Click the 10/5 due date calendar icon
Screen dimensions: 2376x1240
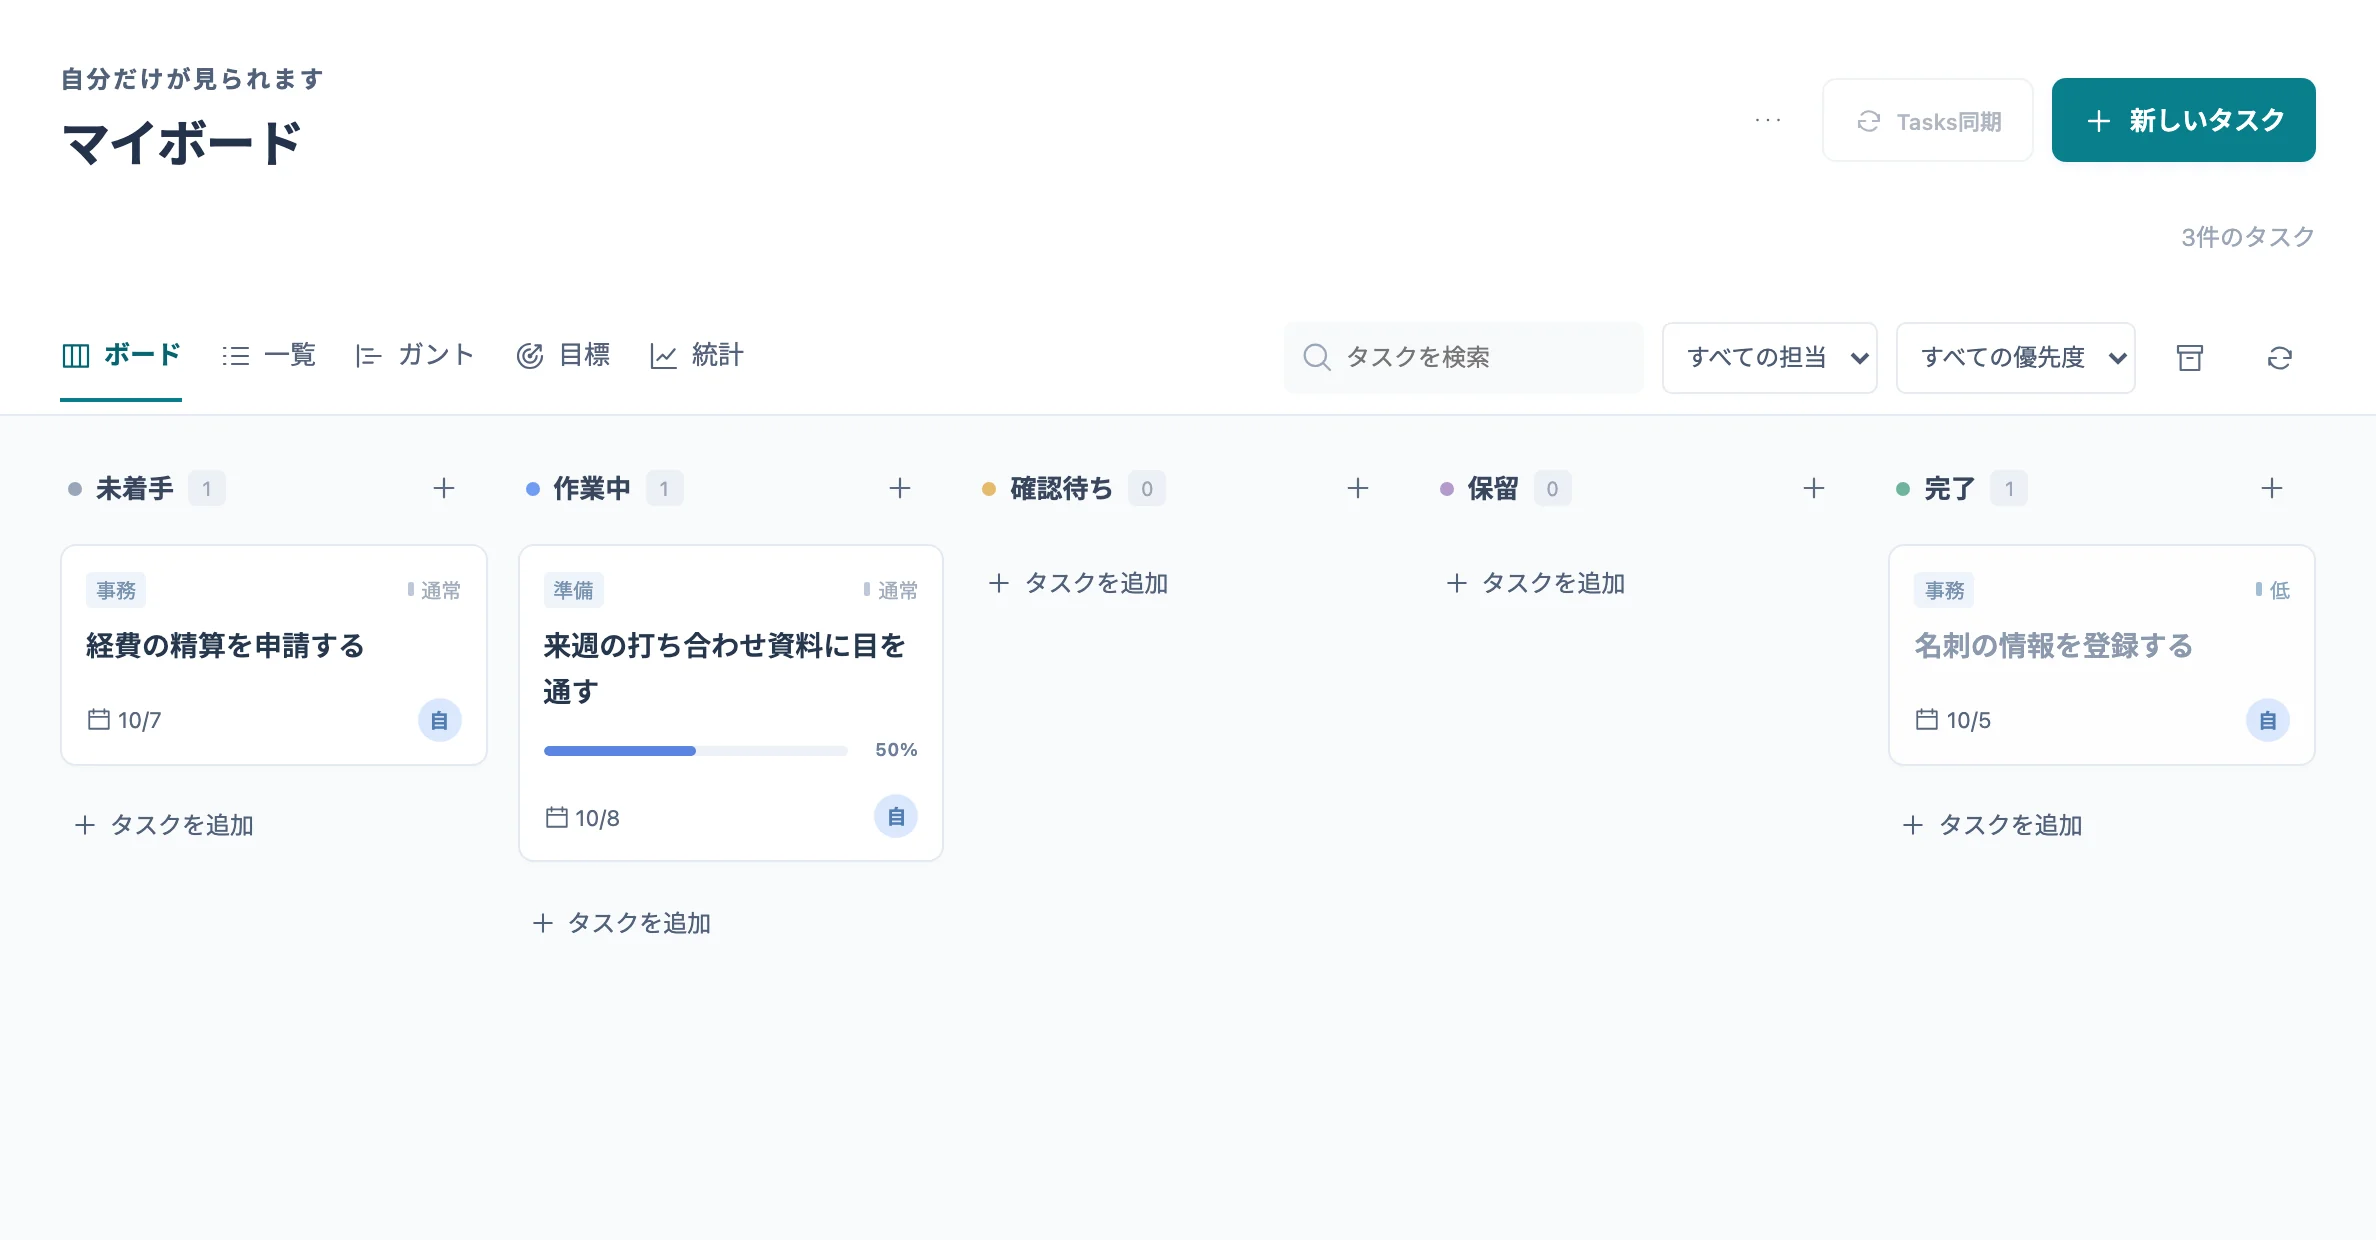(x=1927, y=719)
